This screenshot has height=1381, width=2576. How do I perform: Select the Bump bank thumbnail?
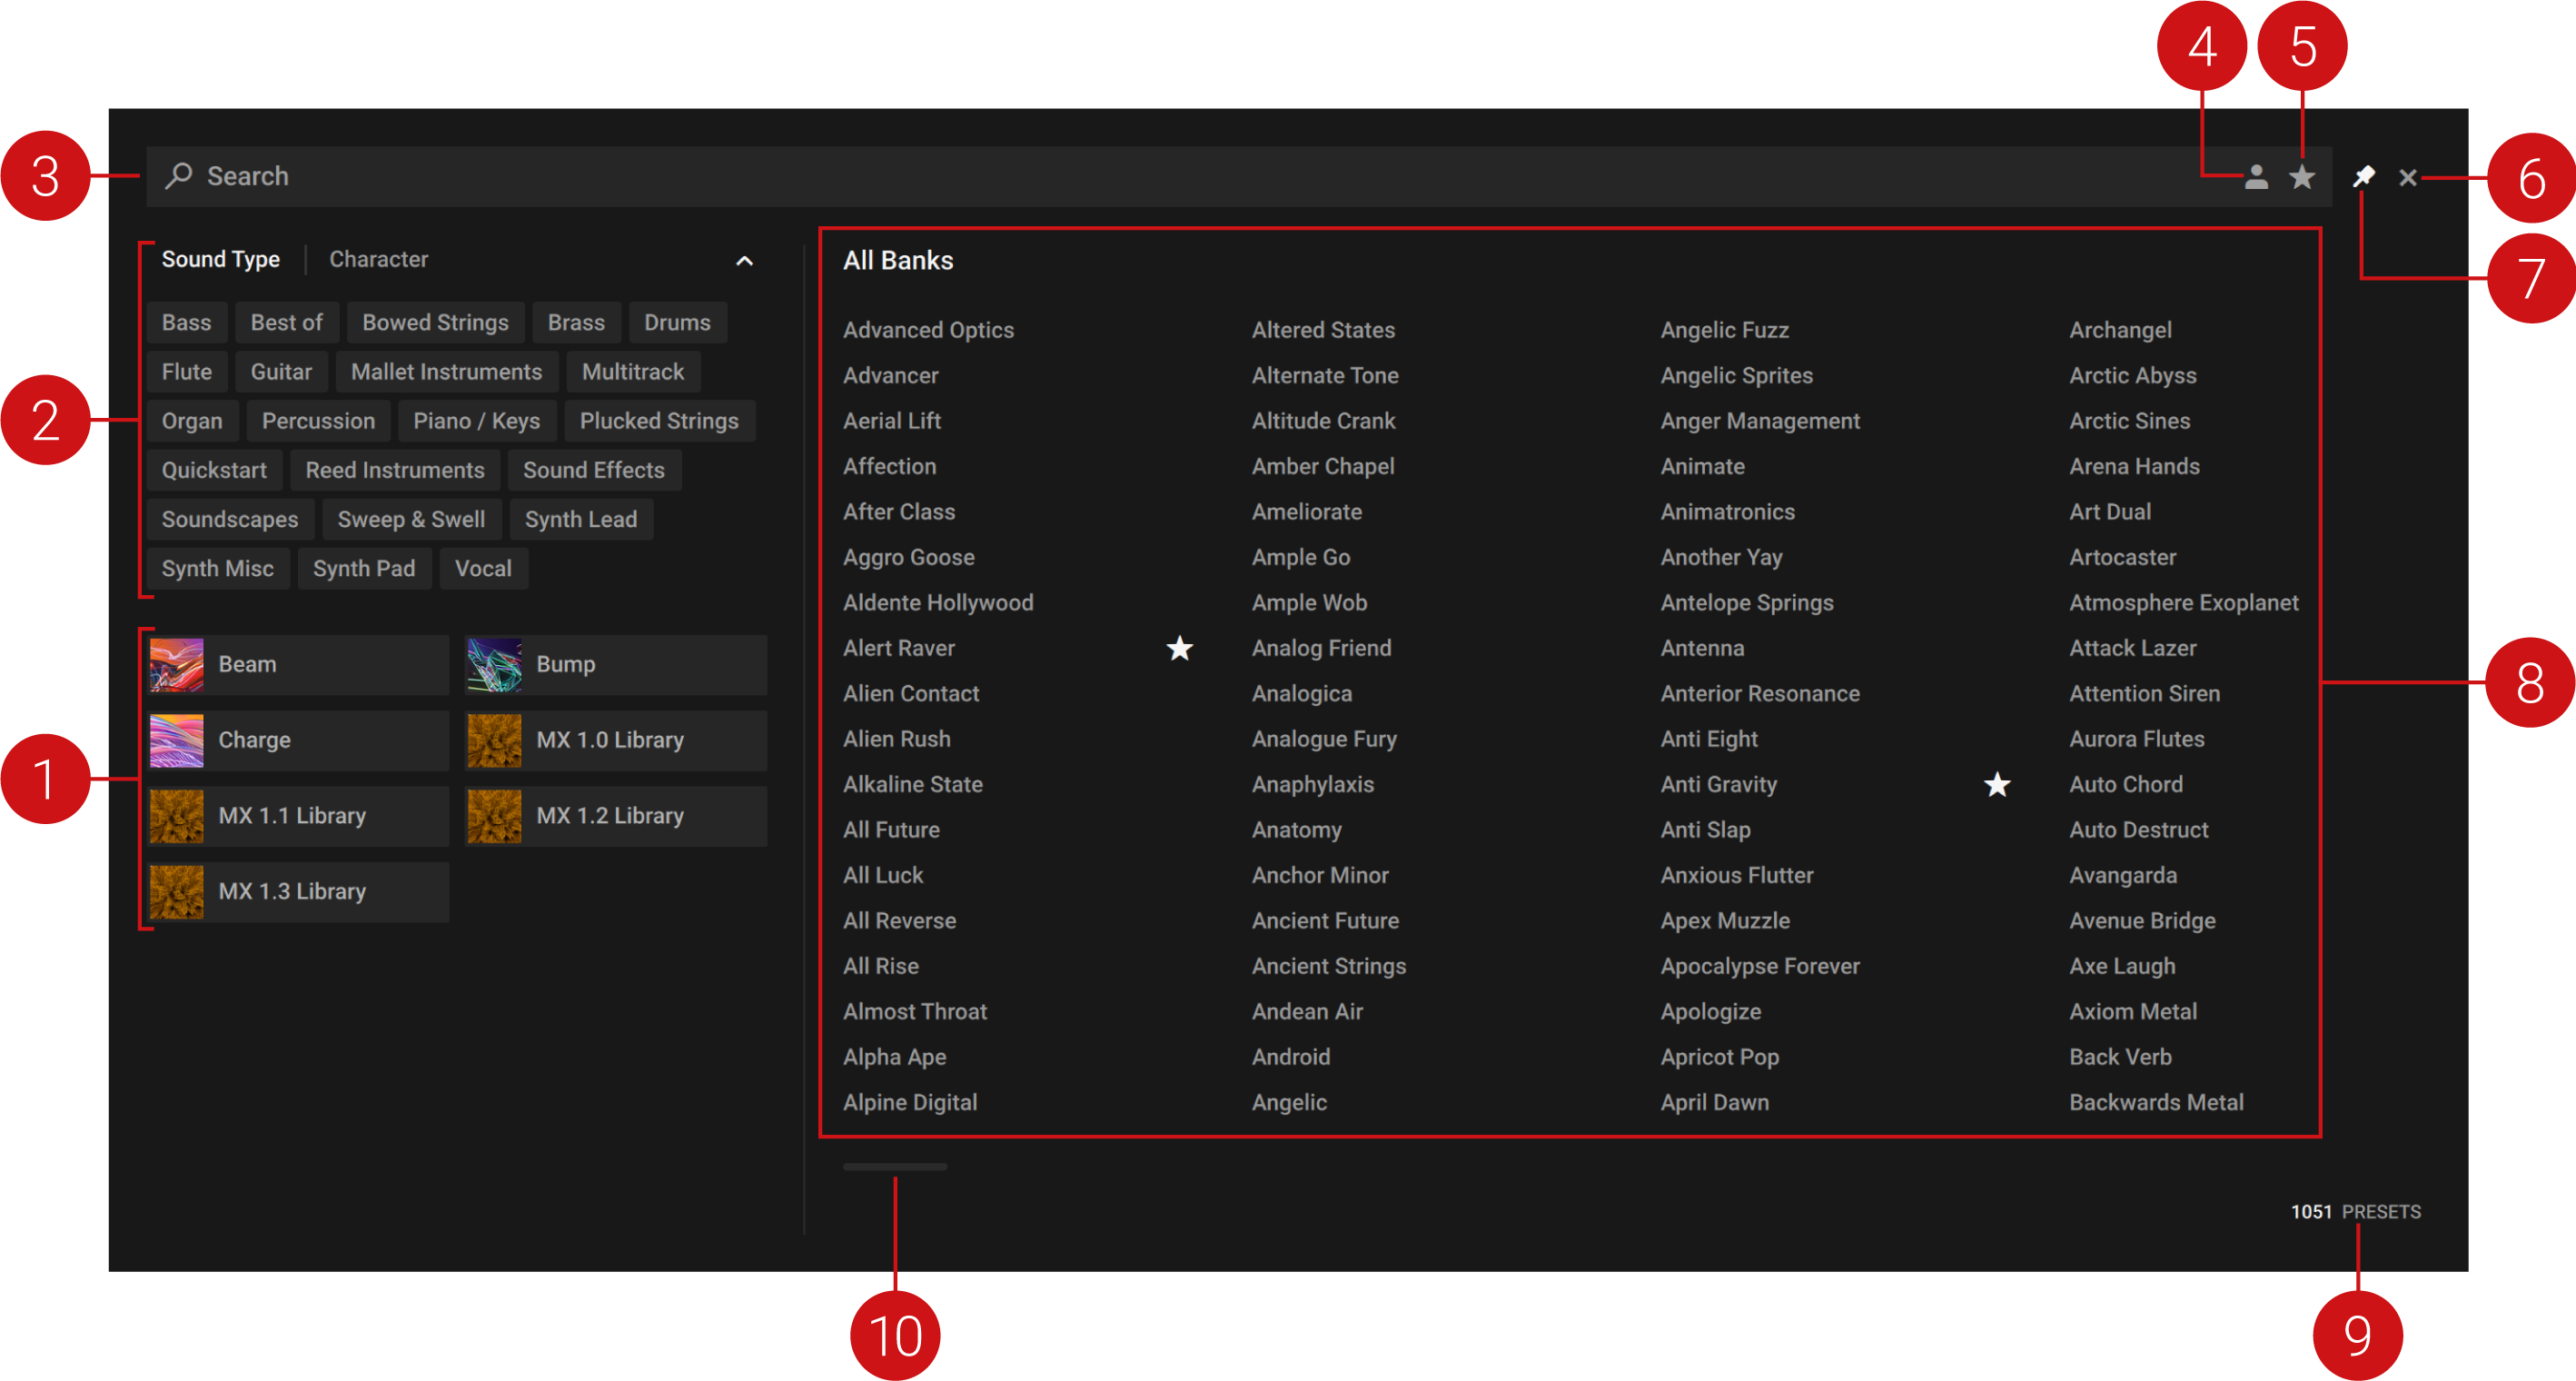click(x=494, y=664)
